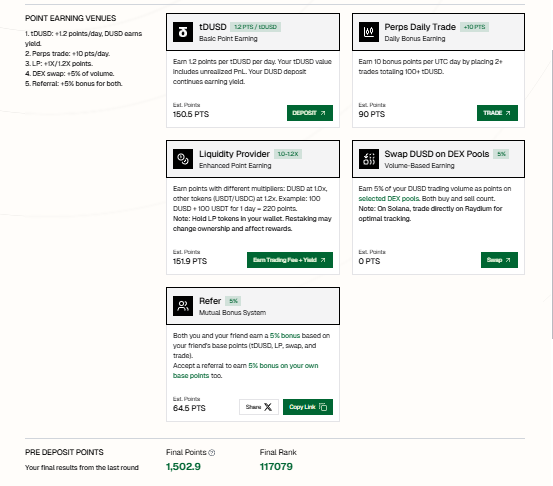The height and width of the screenshot is (486, 553).
Task: Click the Swap DUSD on DEX Pools icon
Action: [369, 159]
